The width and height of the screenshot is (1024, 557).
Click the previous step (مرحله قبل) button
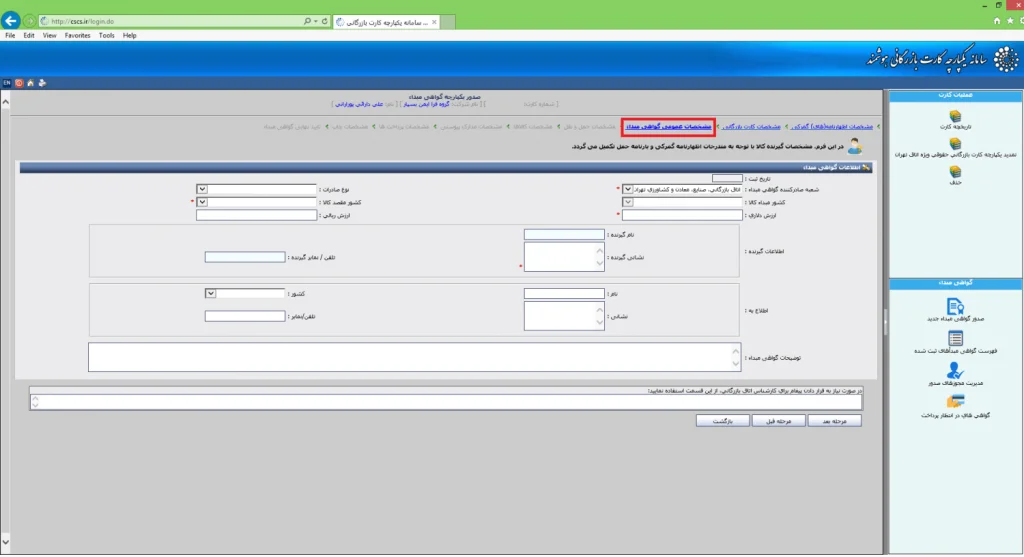click(778, 421)
